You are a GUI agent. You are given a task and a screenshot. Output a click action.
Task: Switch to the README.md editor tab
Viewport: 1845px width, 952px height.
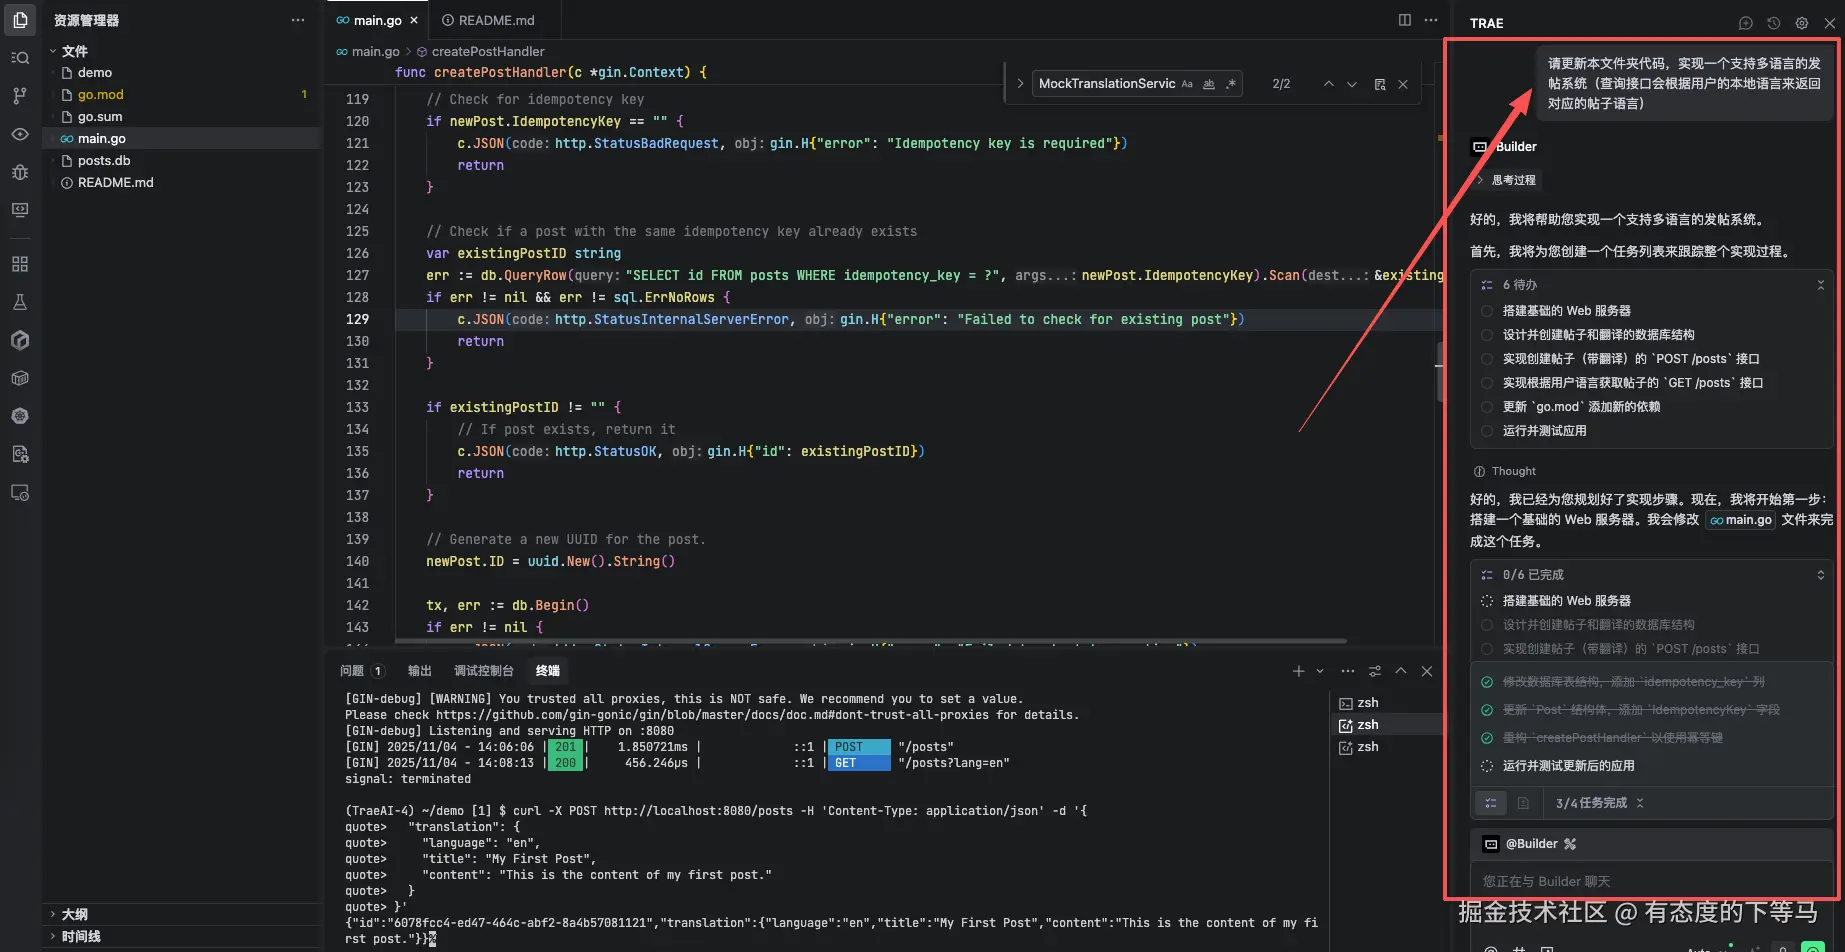[496, 20]
